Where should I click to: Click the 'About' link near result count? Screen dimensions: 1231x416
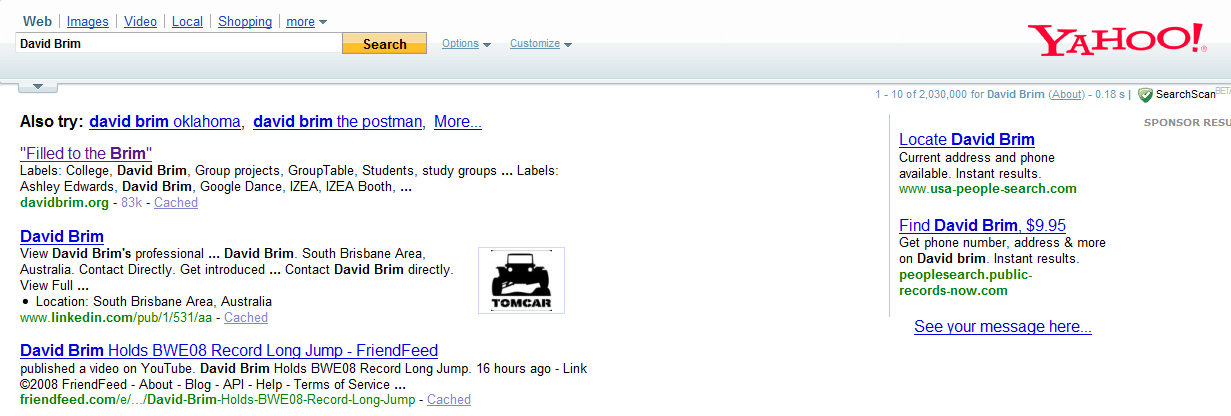(1067, 94)
